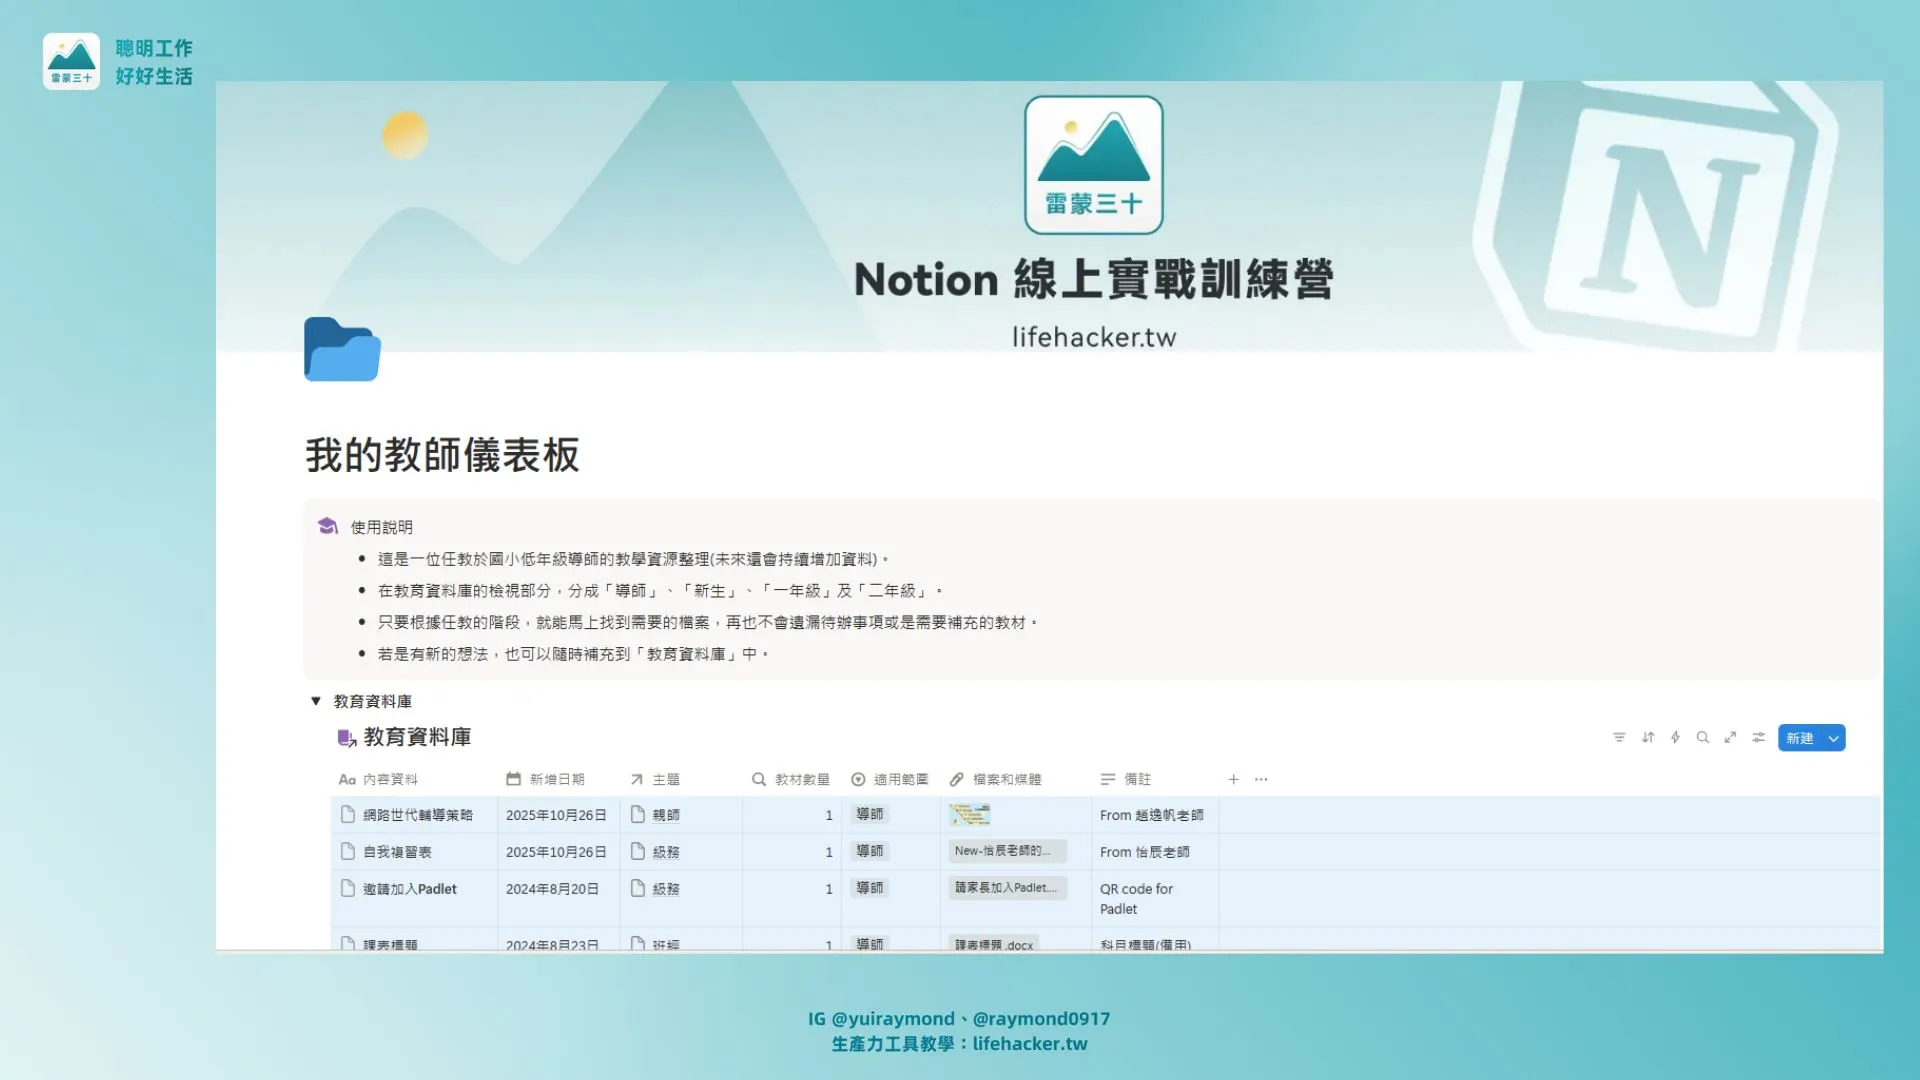Open the 新建 button dropdown chevron
Screen dimensions: 1920x1080
(x=1834, y=738)
